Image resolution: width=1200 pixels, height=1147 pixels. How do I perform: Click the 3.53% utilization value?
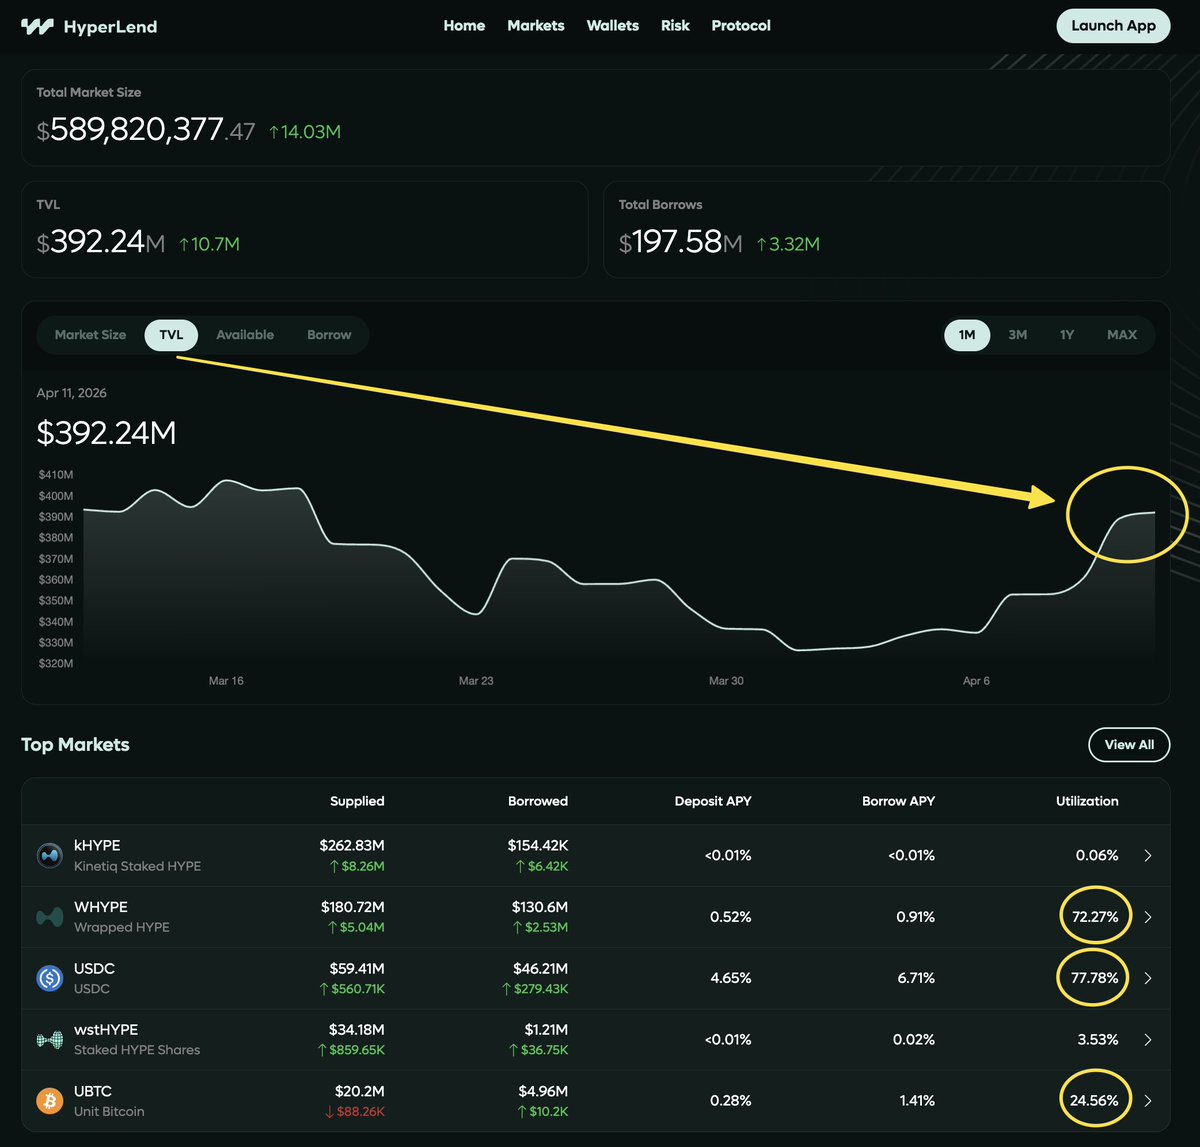tap(1098, 1040)
